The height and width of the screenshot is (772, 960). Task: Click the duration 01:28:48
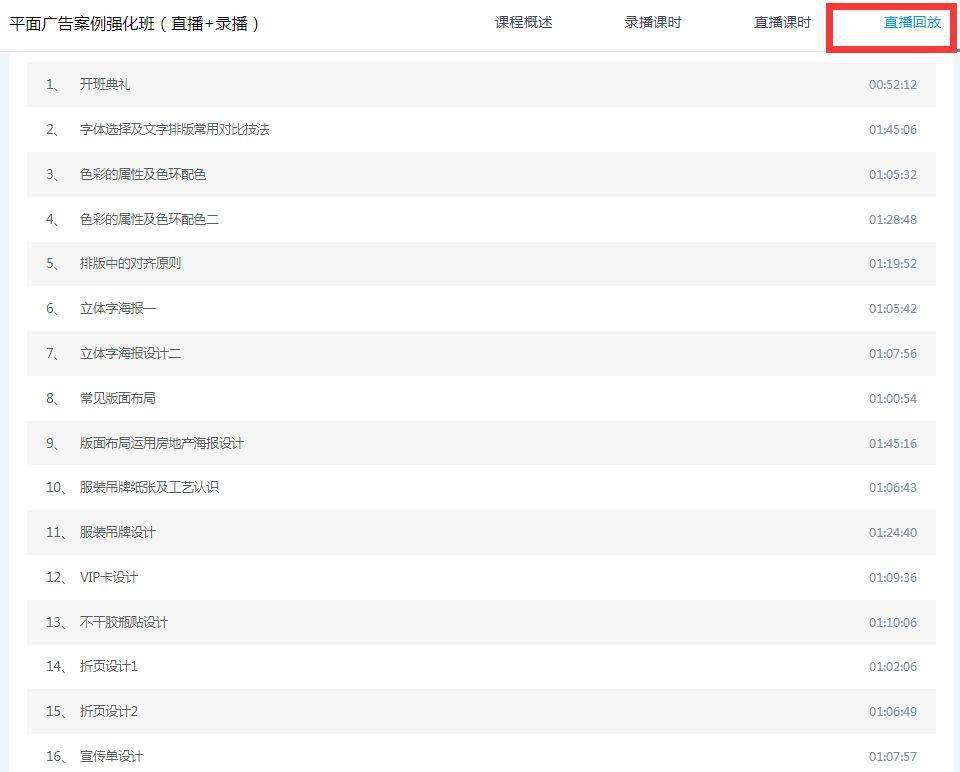click(x=893, y=219)
